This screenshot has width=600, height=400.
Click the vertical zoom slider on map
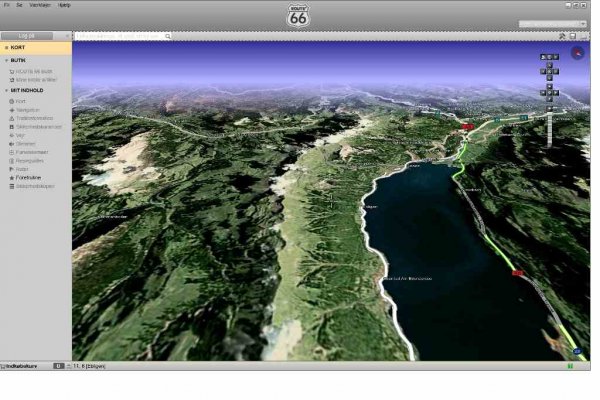[550, 125]
